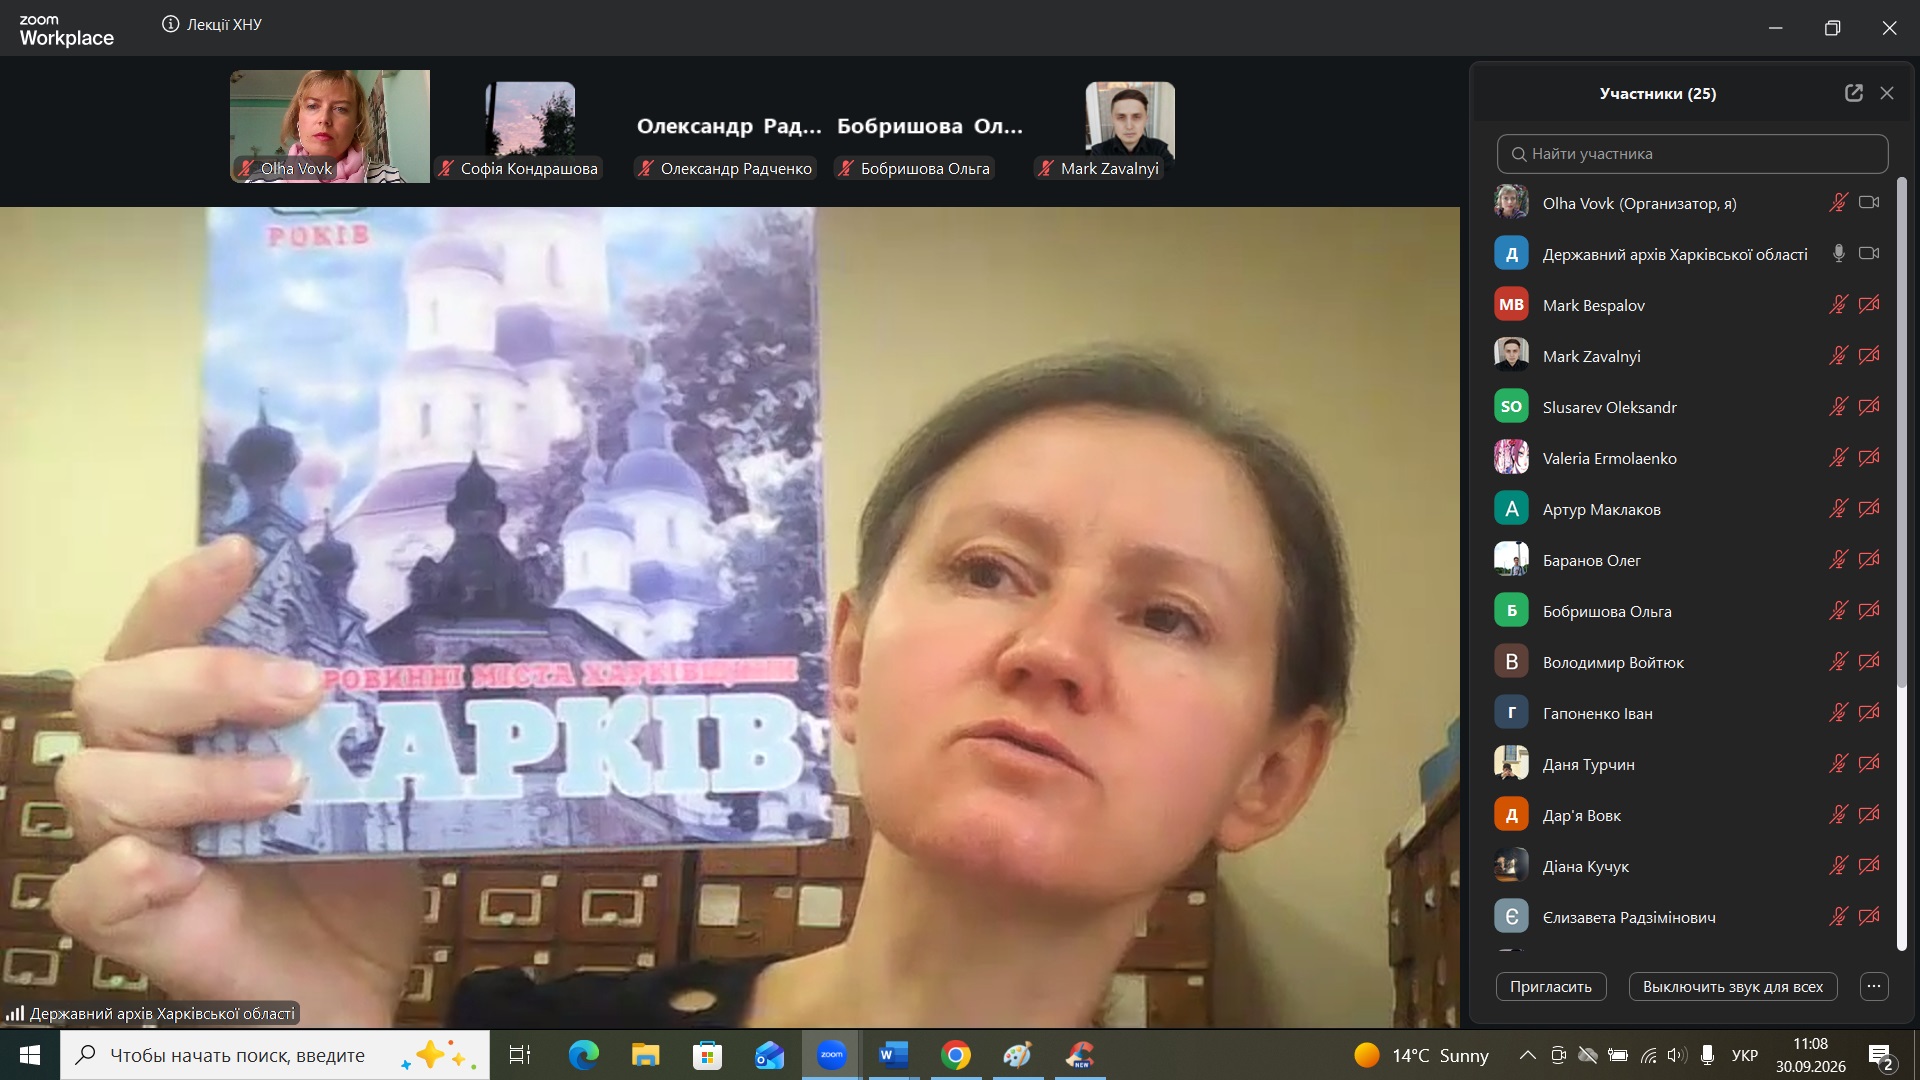Click Выключить звук для всех button
1920x1080 pixels.
point(1733,986)
